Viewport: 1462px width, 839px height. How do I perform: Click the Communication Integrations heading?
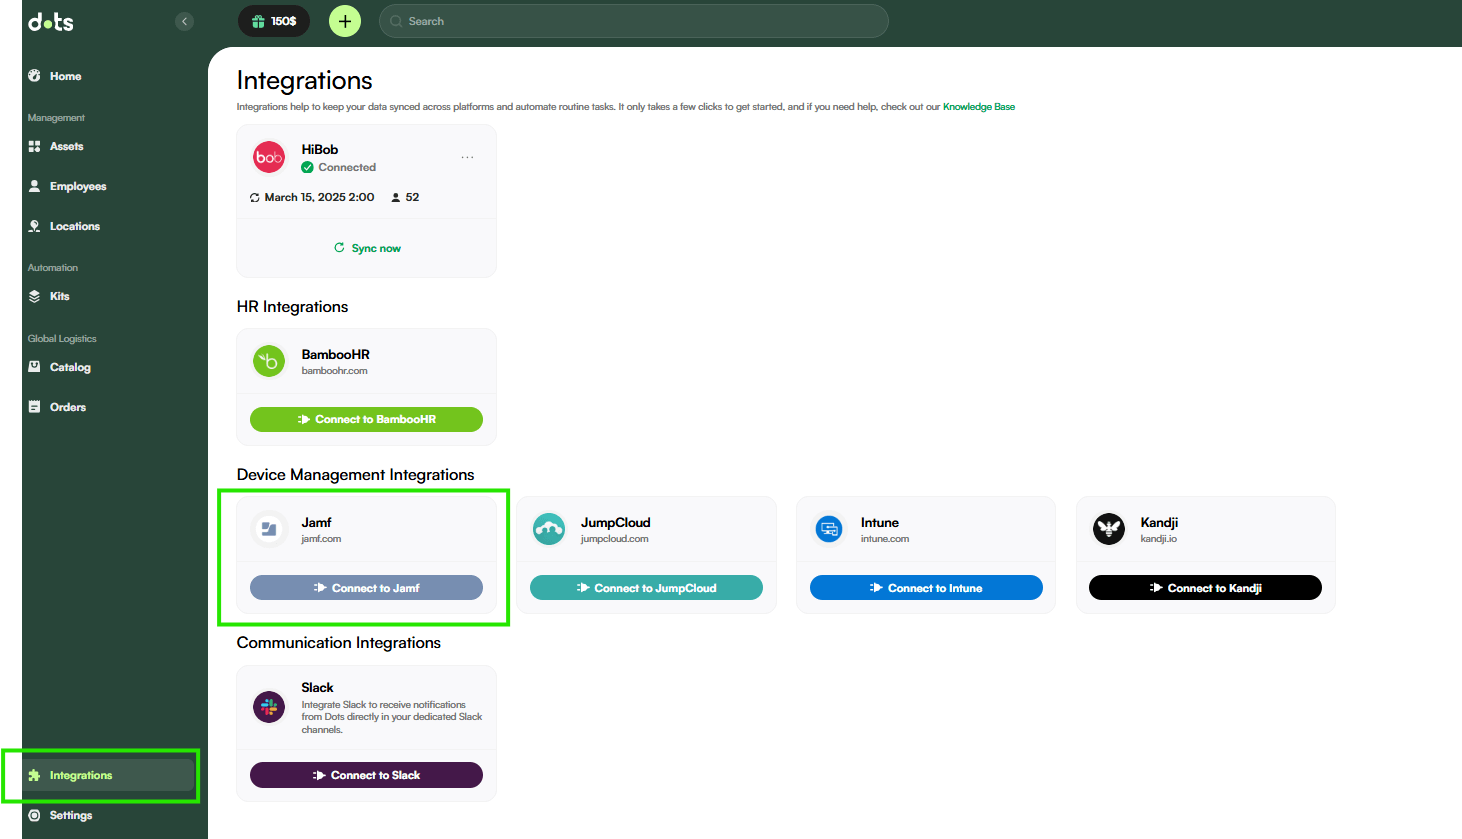pyautogui.click(x=338, y=643)
